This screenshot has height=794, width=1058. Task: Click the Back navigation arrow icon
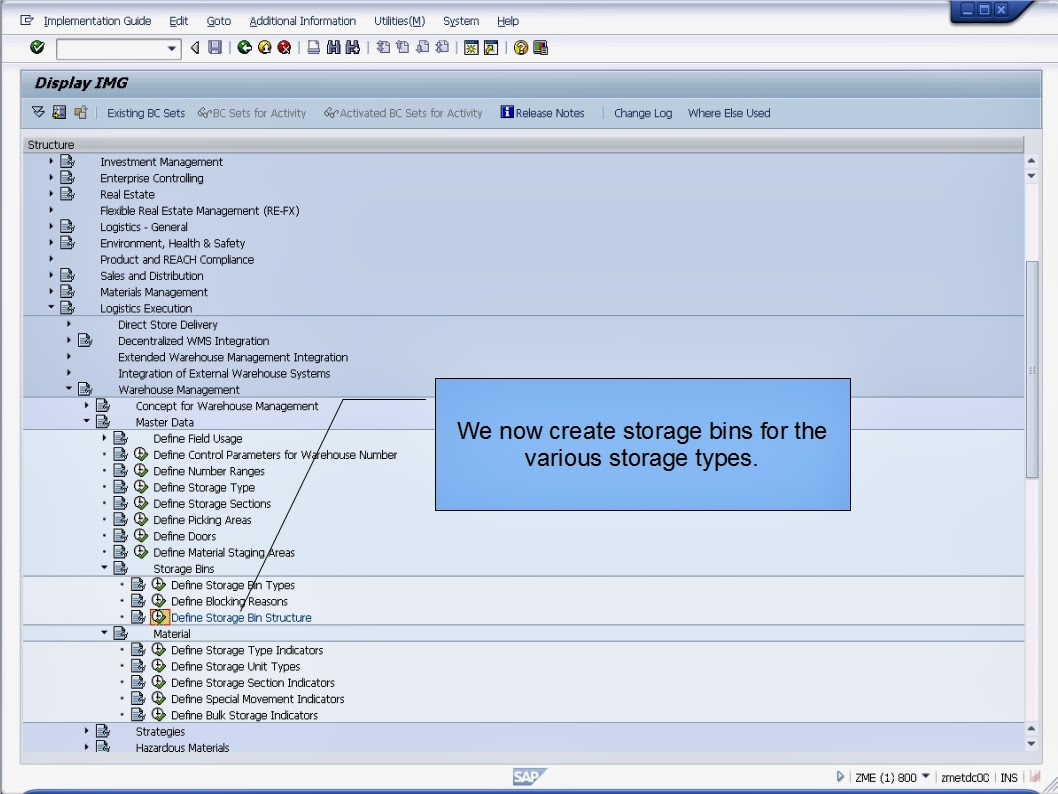(x=194, y=47)
